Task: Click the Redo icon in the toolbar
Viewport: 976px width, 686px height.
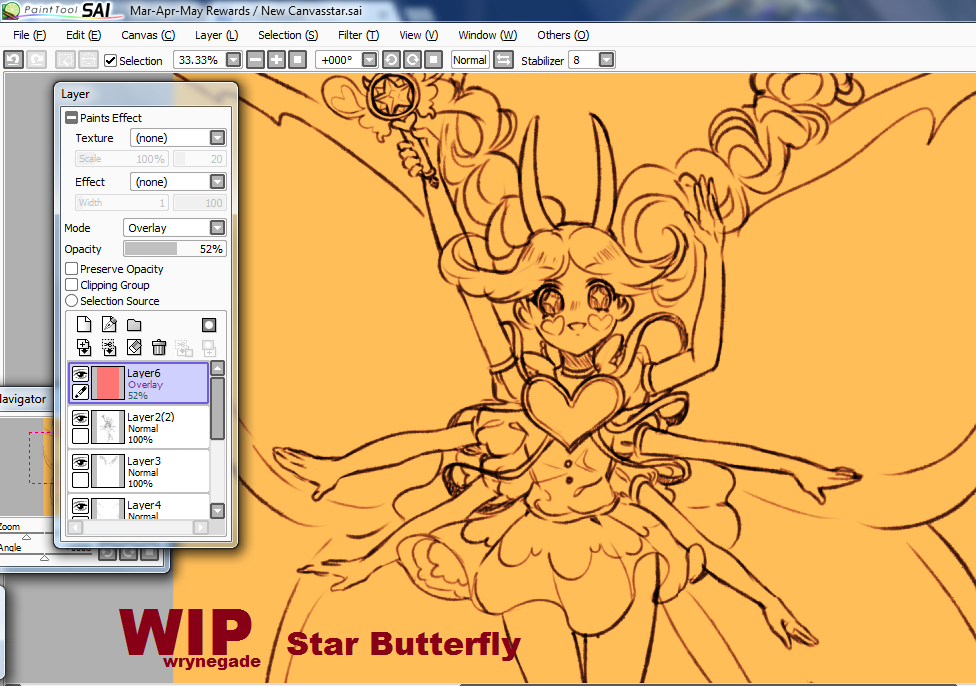Action: (x=37, y=60)
